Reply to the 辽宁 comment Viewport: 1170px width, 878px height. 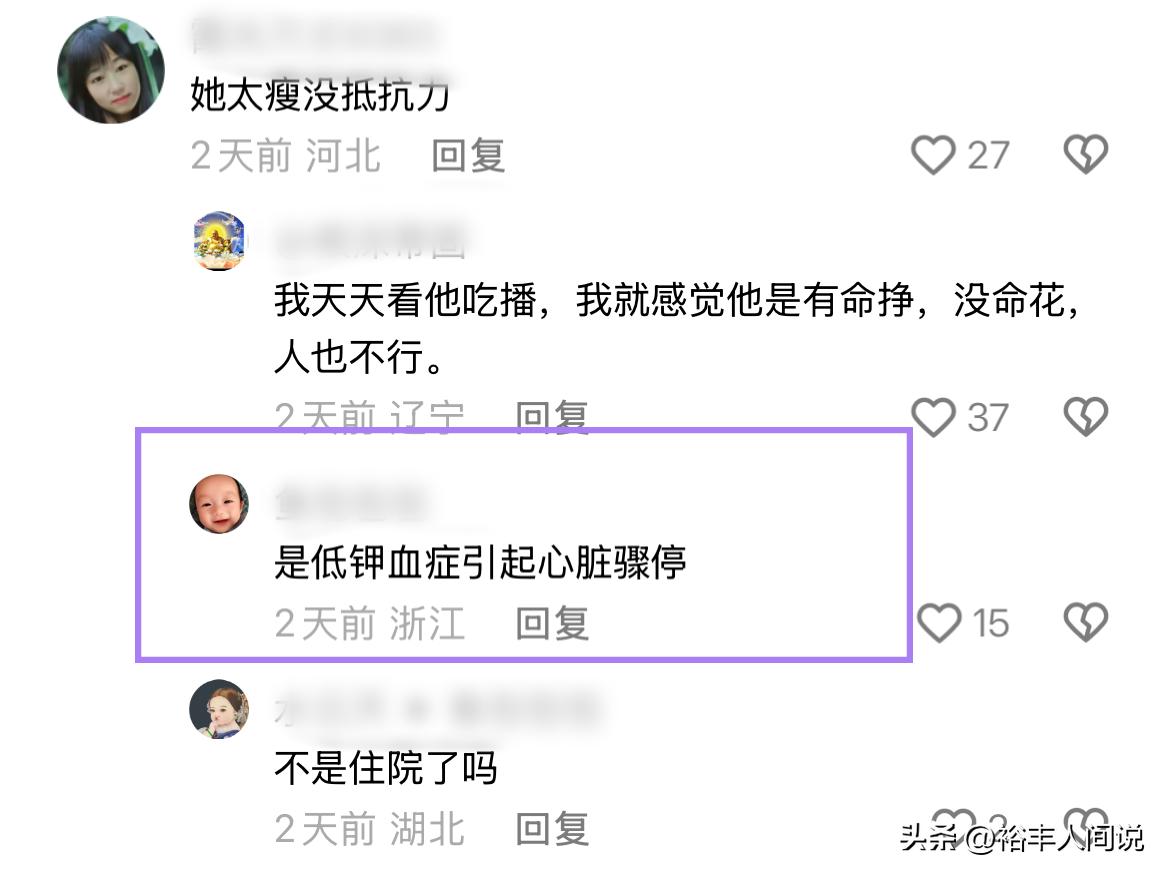point(552,416)
